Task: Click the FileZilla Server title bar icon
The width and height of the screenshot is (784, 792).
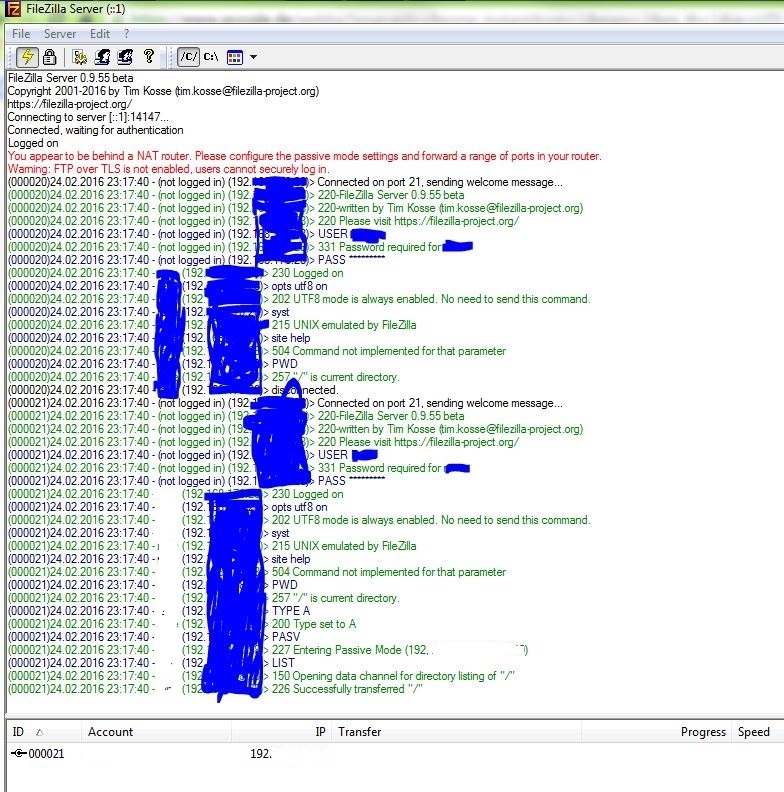Action: click(x=13, y=9)
